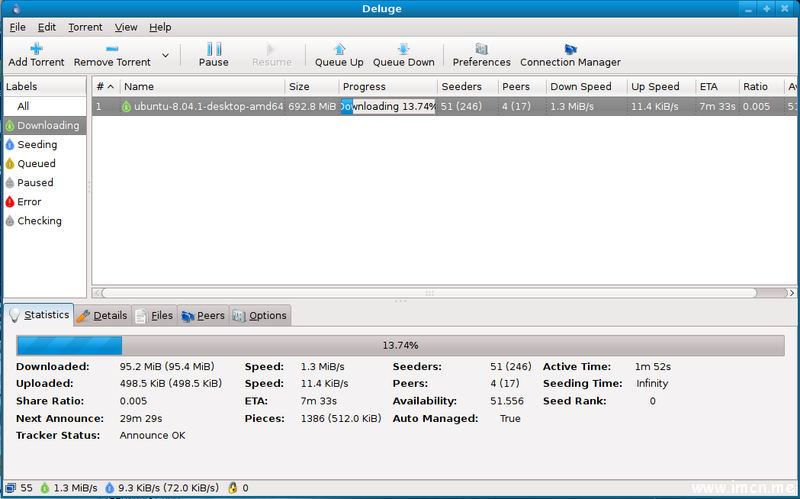The image size is (800, 499).
Task: Sort torrents by Size column
Action: (x=312, y=86)
